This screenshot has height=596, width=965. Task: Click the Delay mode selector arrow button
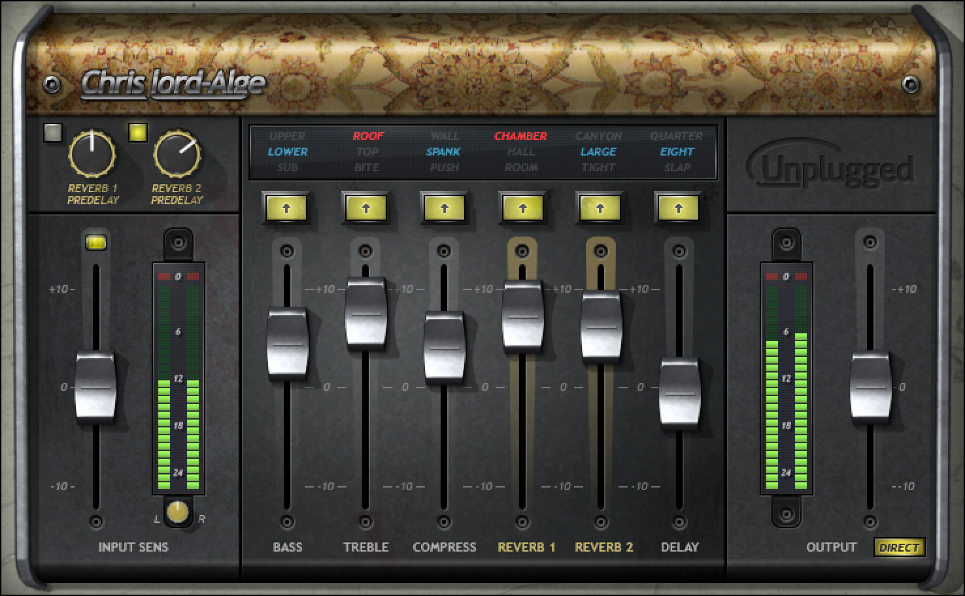pos(679,207)
